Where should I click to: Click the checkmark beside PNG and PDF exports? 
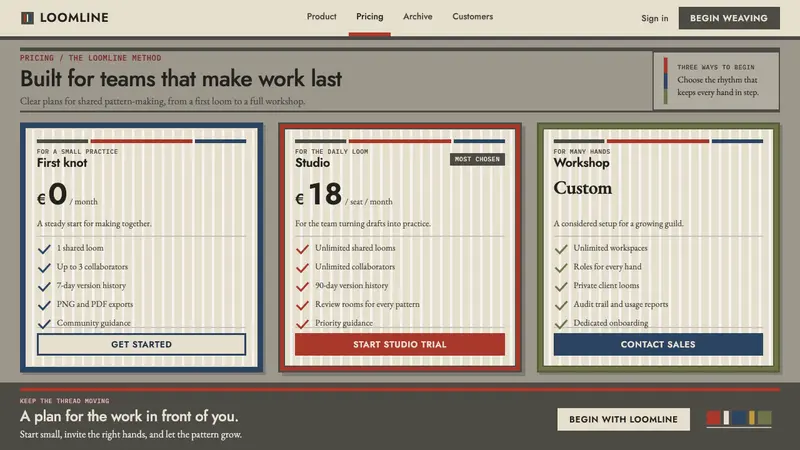[x=44, y=305]
